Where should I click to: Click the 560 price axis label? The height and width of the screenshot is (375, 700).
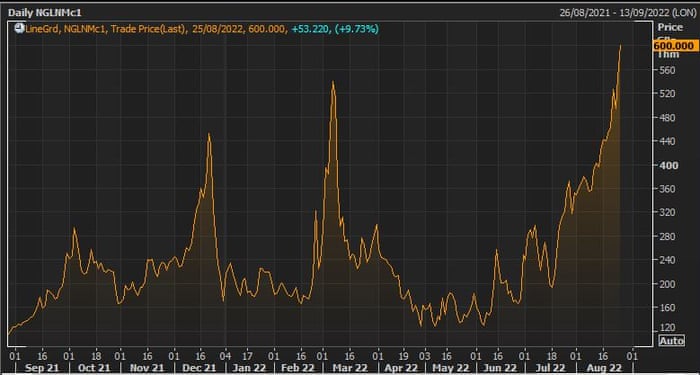666,70
